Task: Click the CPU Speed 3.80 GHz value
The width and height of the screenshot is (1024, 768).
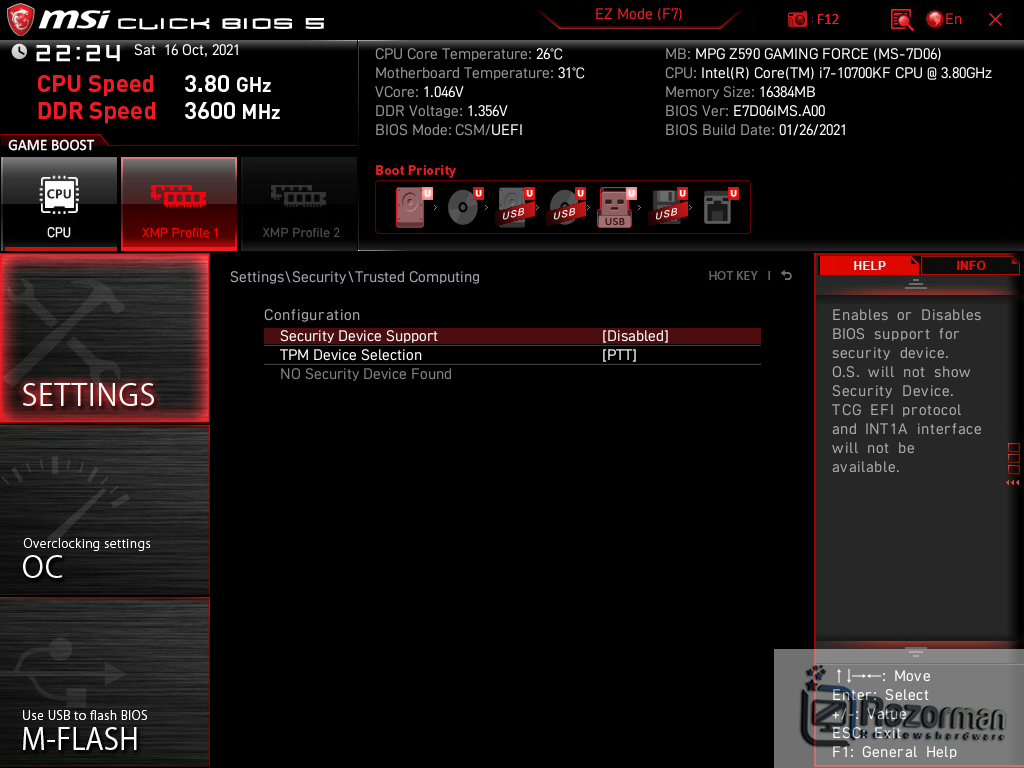Action: coord(227,84)
